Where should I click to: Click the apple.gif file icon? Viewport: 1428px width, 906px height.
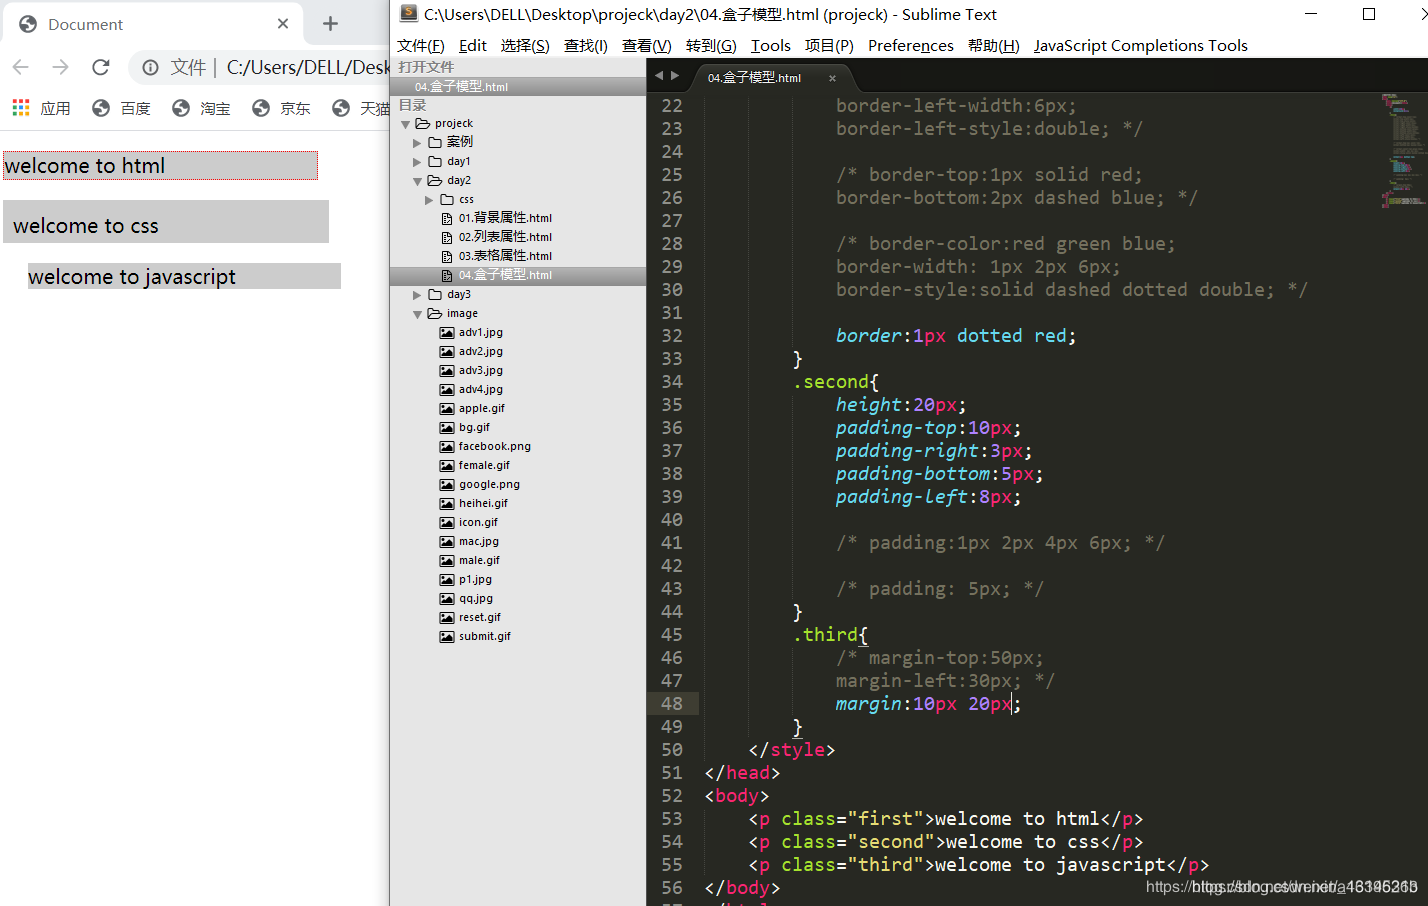coord(447,409)
